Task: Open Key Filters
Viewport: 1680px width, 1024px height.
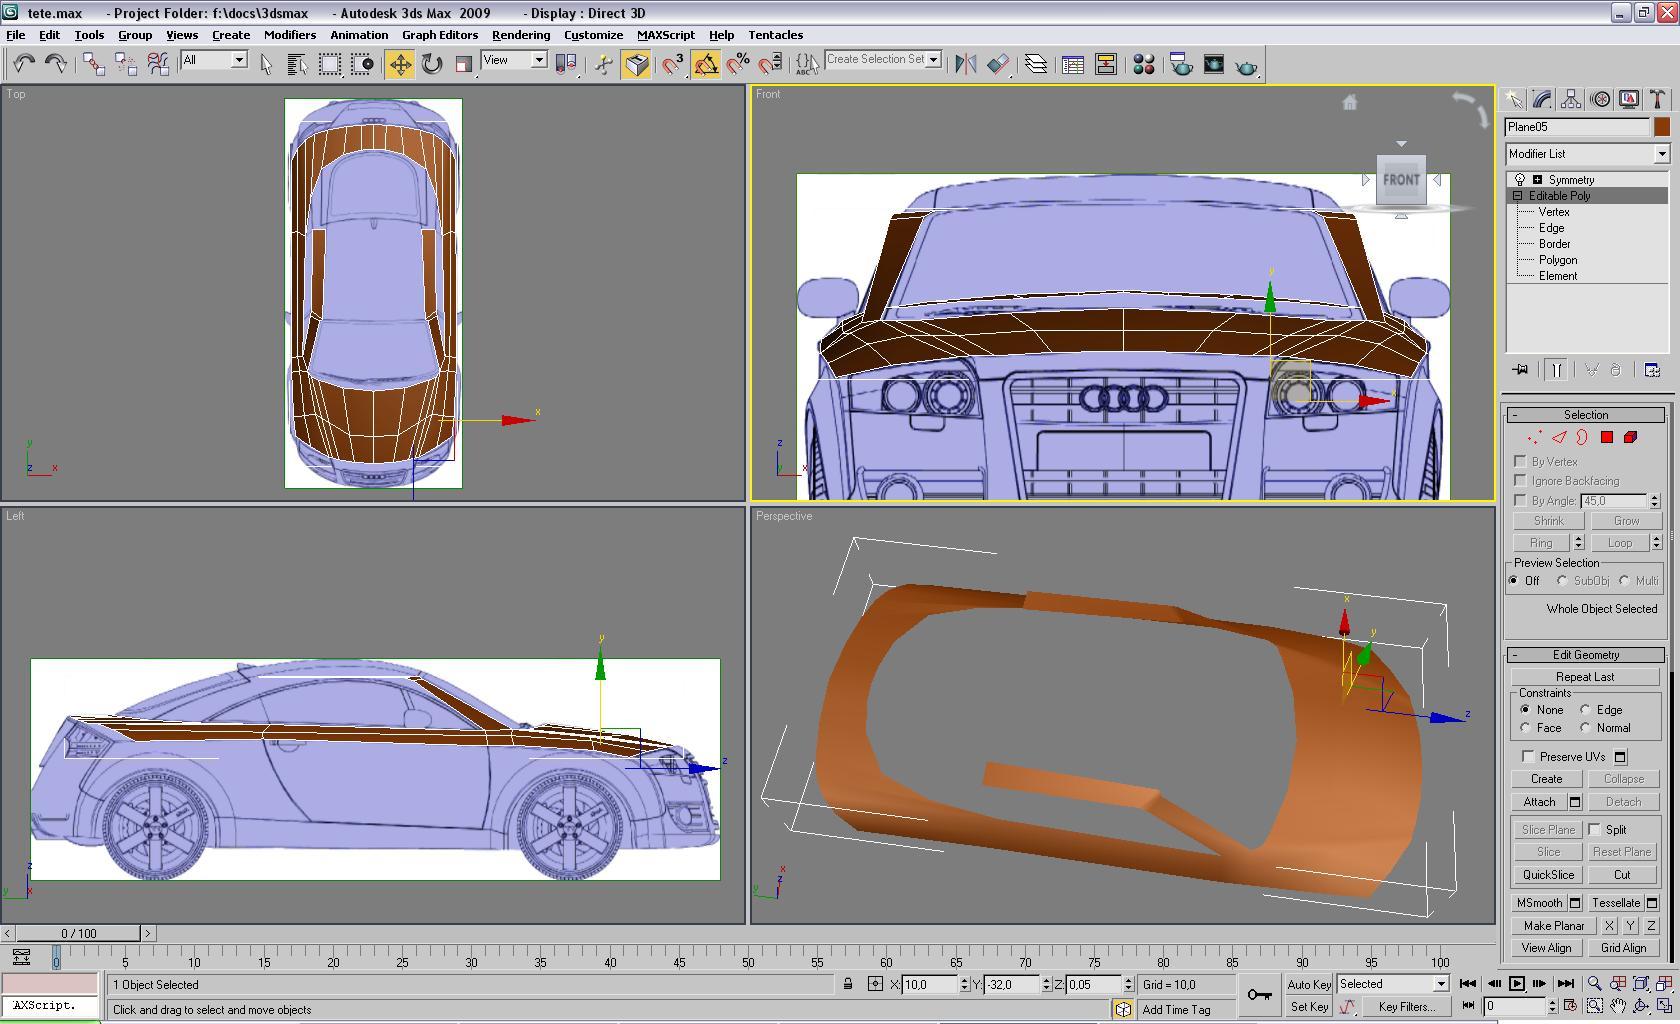Action: 1406,1007
